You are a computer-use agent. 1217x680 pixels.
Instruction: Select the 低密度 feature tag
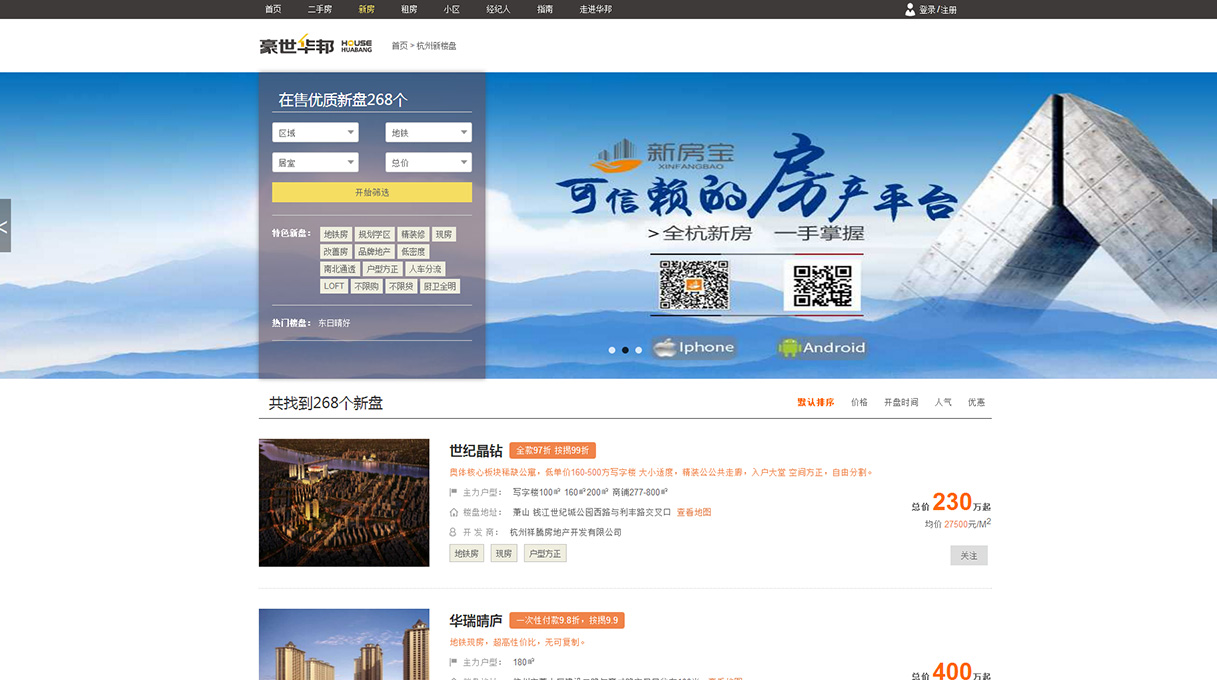413,252
